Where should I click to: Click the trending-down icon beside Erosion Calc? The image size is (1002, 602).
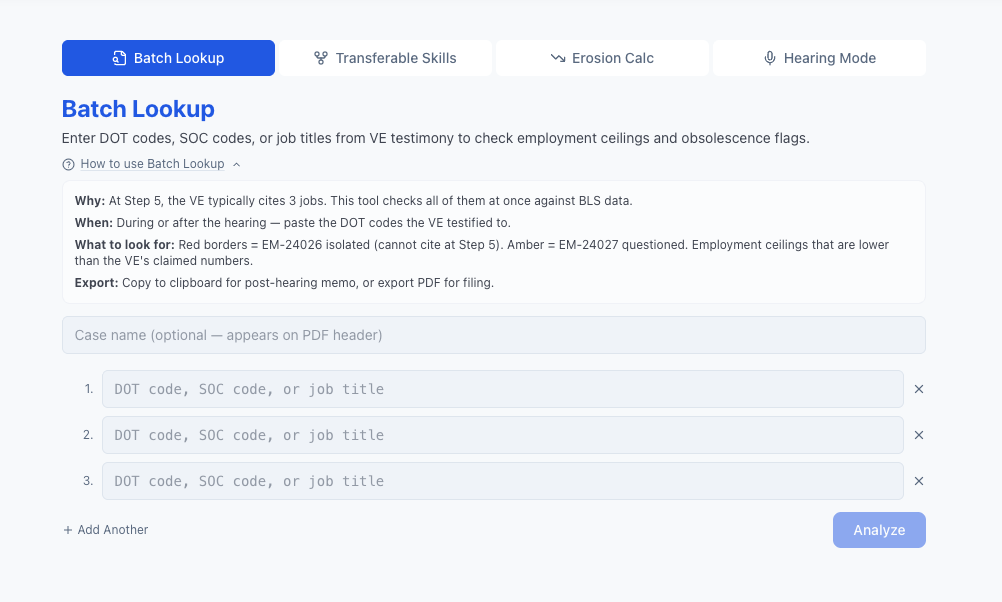point(558,58)
